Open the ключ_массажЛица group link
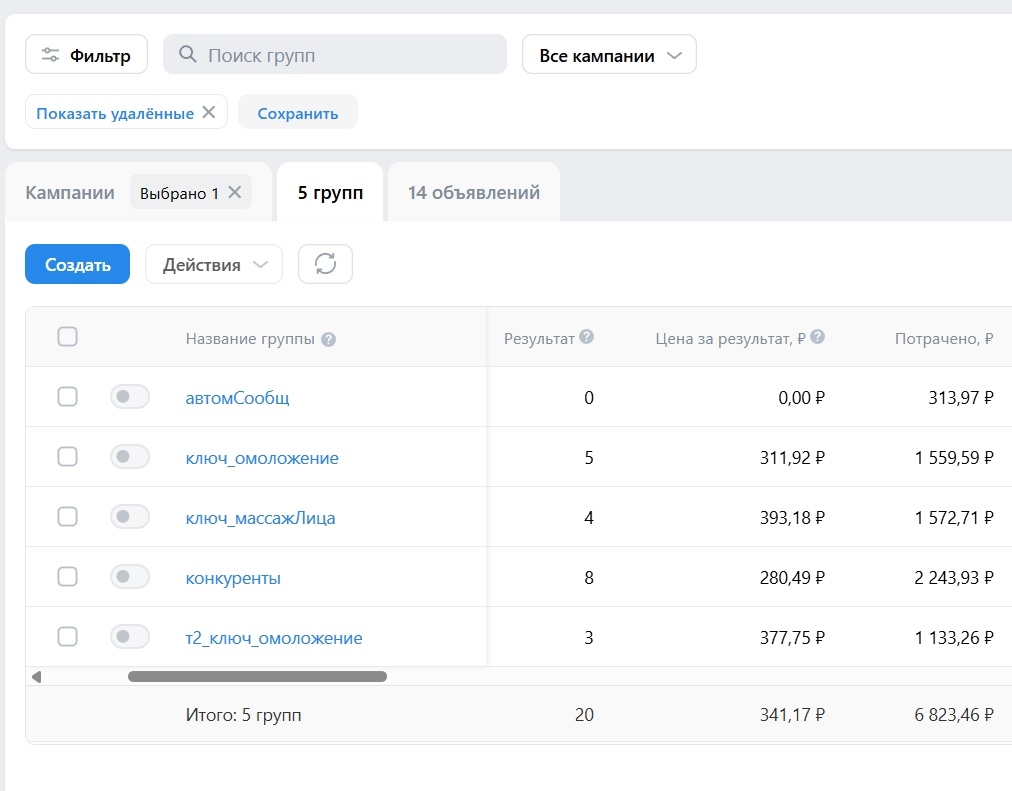The height and width of the screenshot is (791, 1012). 260,518
